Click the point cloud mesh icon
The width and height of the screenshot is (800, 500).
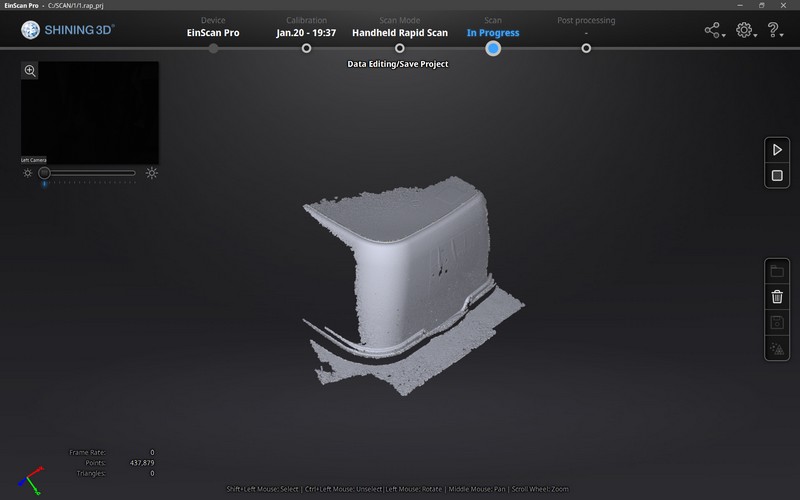coord(777,349)
